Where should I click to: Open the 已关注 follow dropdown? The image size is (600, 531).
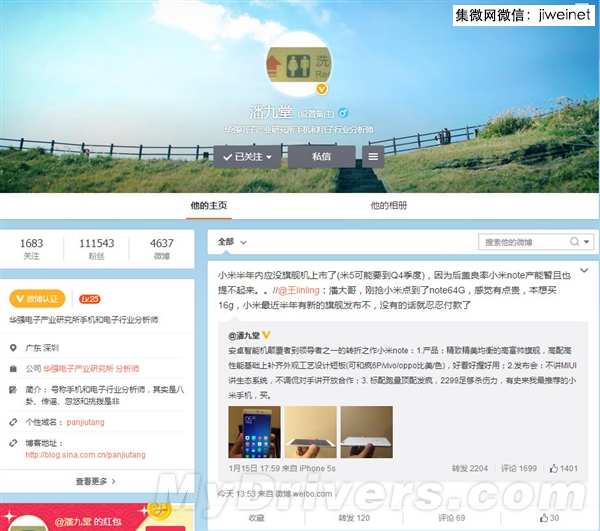247,156
